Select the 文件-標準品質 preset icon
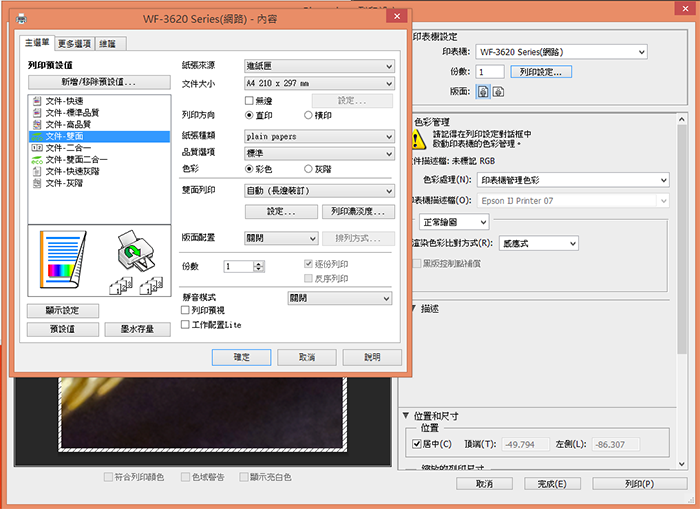 coord(37,113)
